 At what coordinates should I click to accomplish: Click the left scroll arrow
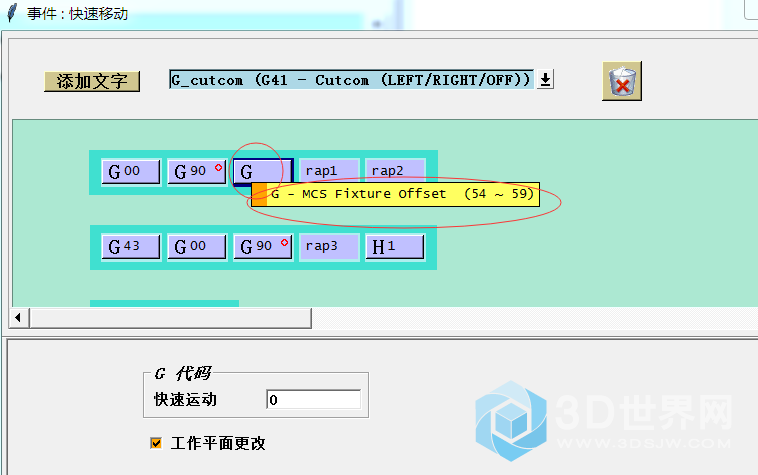(x=18, y=318)
